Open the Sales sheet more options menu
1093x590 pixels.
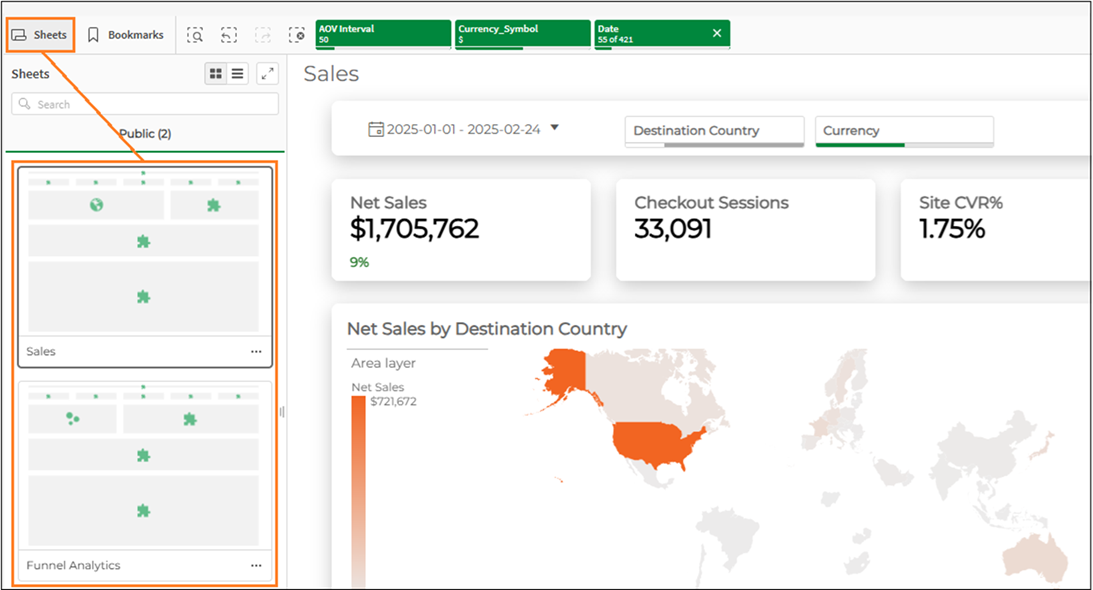(x=256, y=352)
